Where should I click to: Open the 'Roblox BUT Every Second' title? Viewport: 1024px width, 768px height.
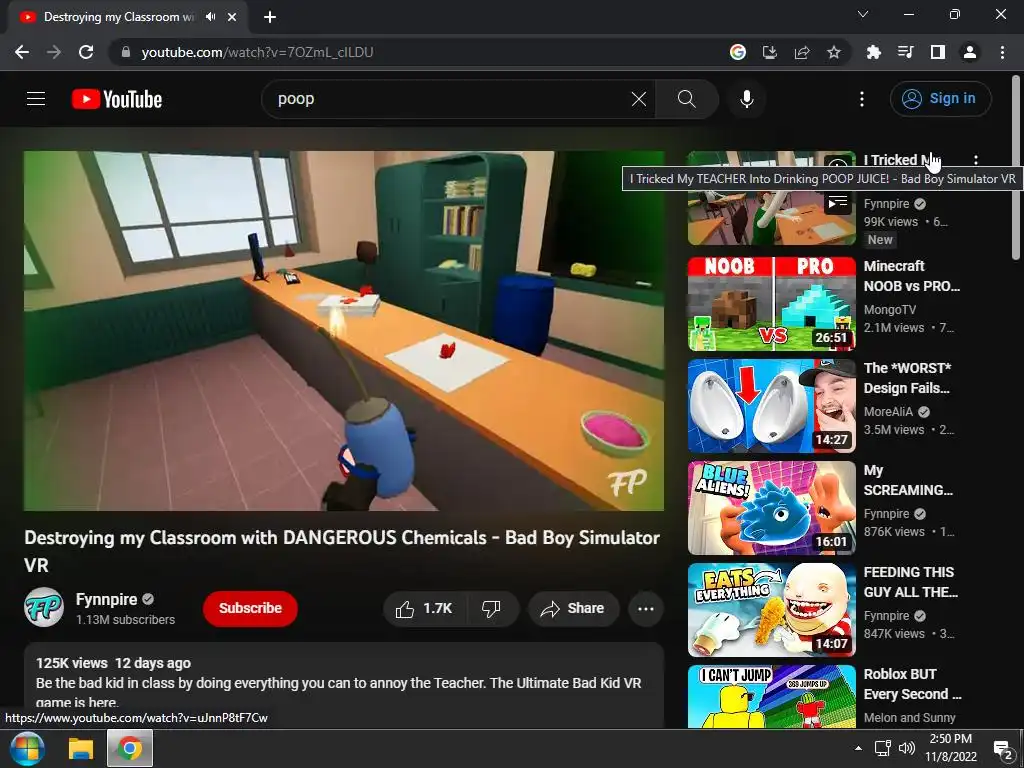pos(912,683)
